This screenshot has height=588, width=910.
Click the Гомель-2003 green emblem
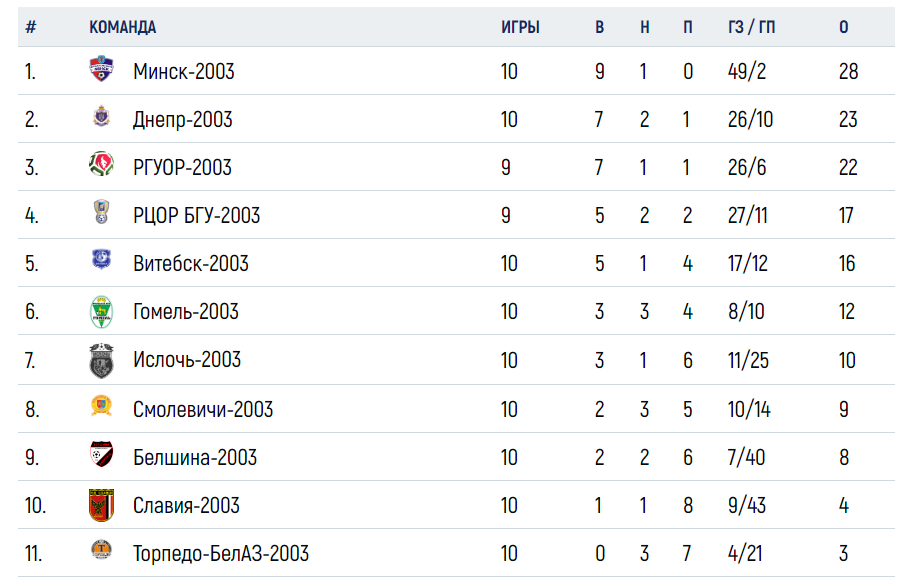pos(102,312)
